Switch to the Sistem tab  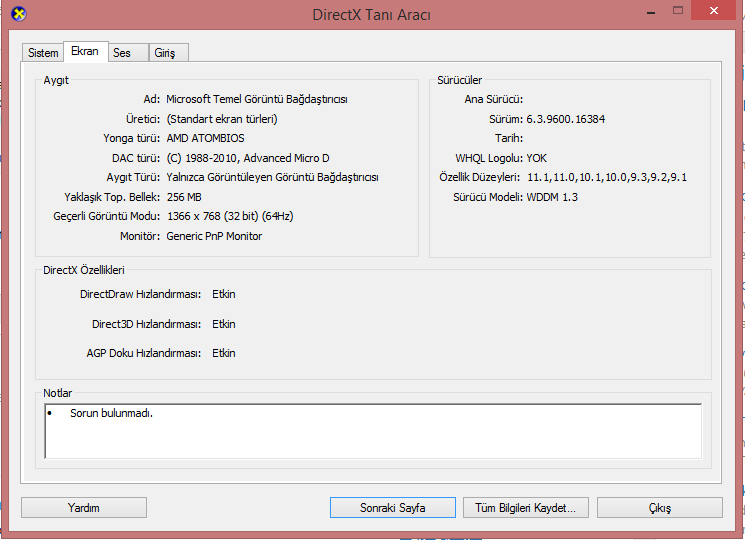coord(43,53)
